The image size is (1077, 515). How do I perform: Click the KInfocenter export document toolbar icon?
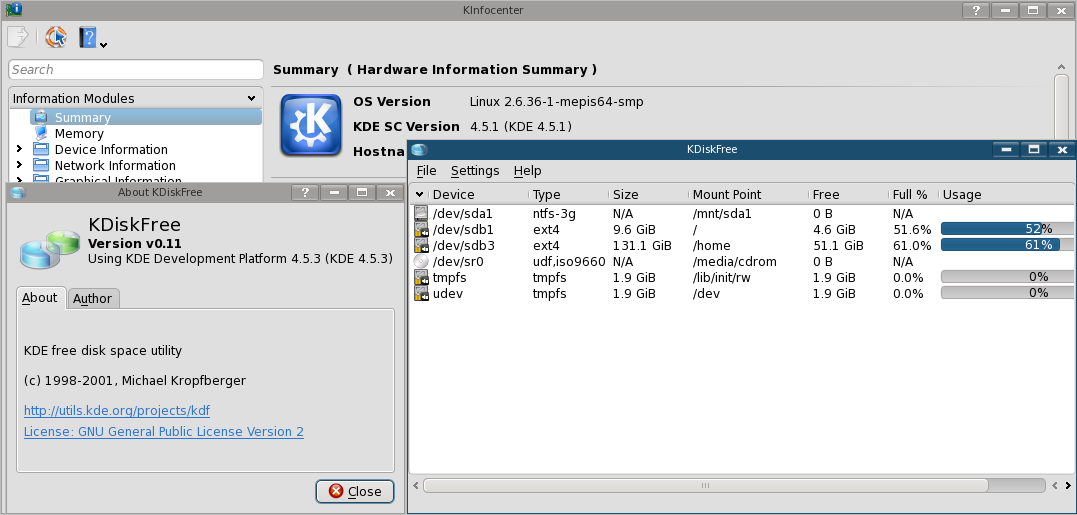pos(18,36)
